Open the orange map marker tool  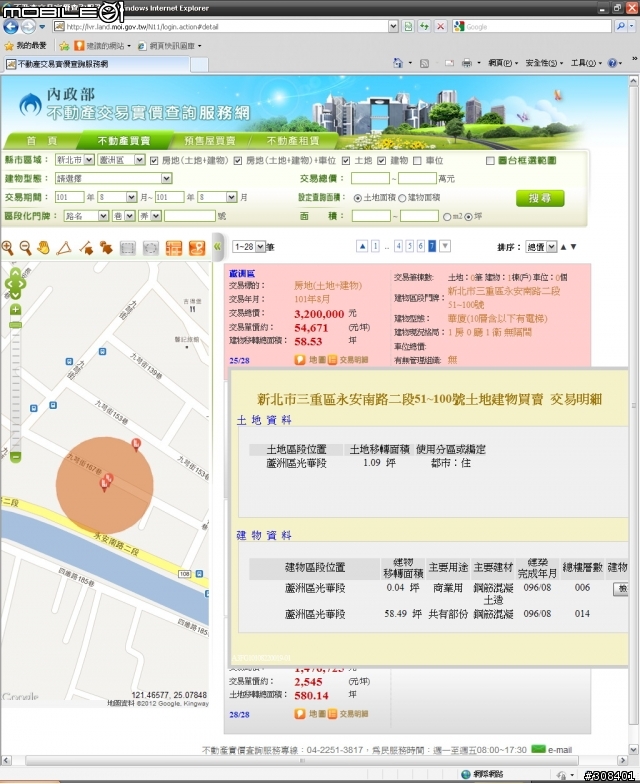[x=197, y=248]
